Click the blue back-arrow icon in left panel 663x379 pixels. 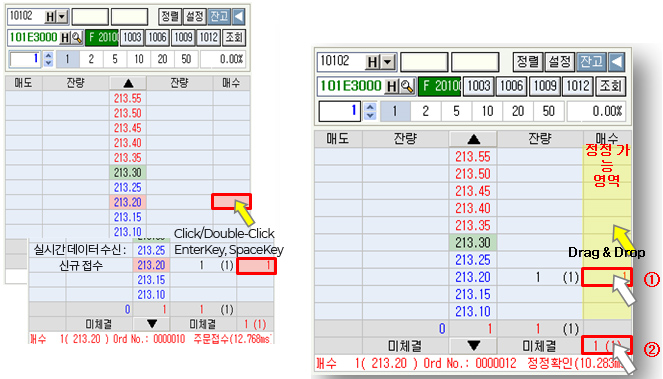point(239,16)
